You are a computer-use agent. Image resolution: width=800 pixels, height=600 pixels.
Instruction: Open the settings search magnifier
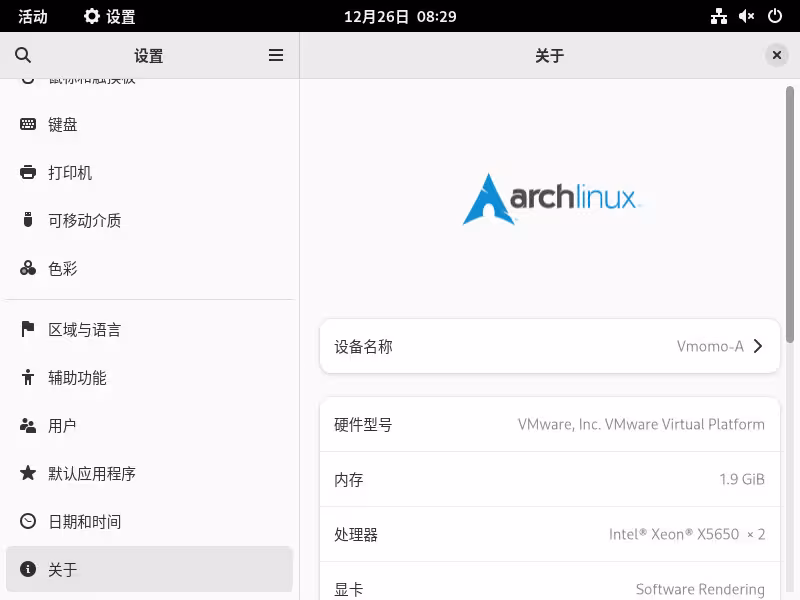tap(23, 55)
